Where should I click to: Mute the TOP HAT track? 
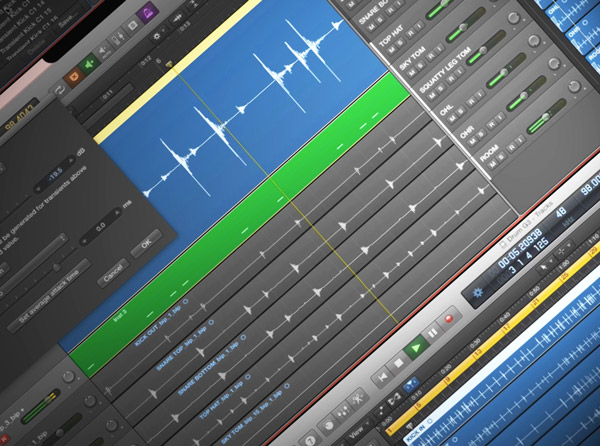(392, 49)
